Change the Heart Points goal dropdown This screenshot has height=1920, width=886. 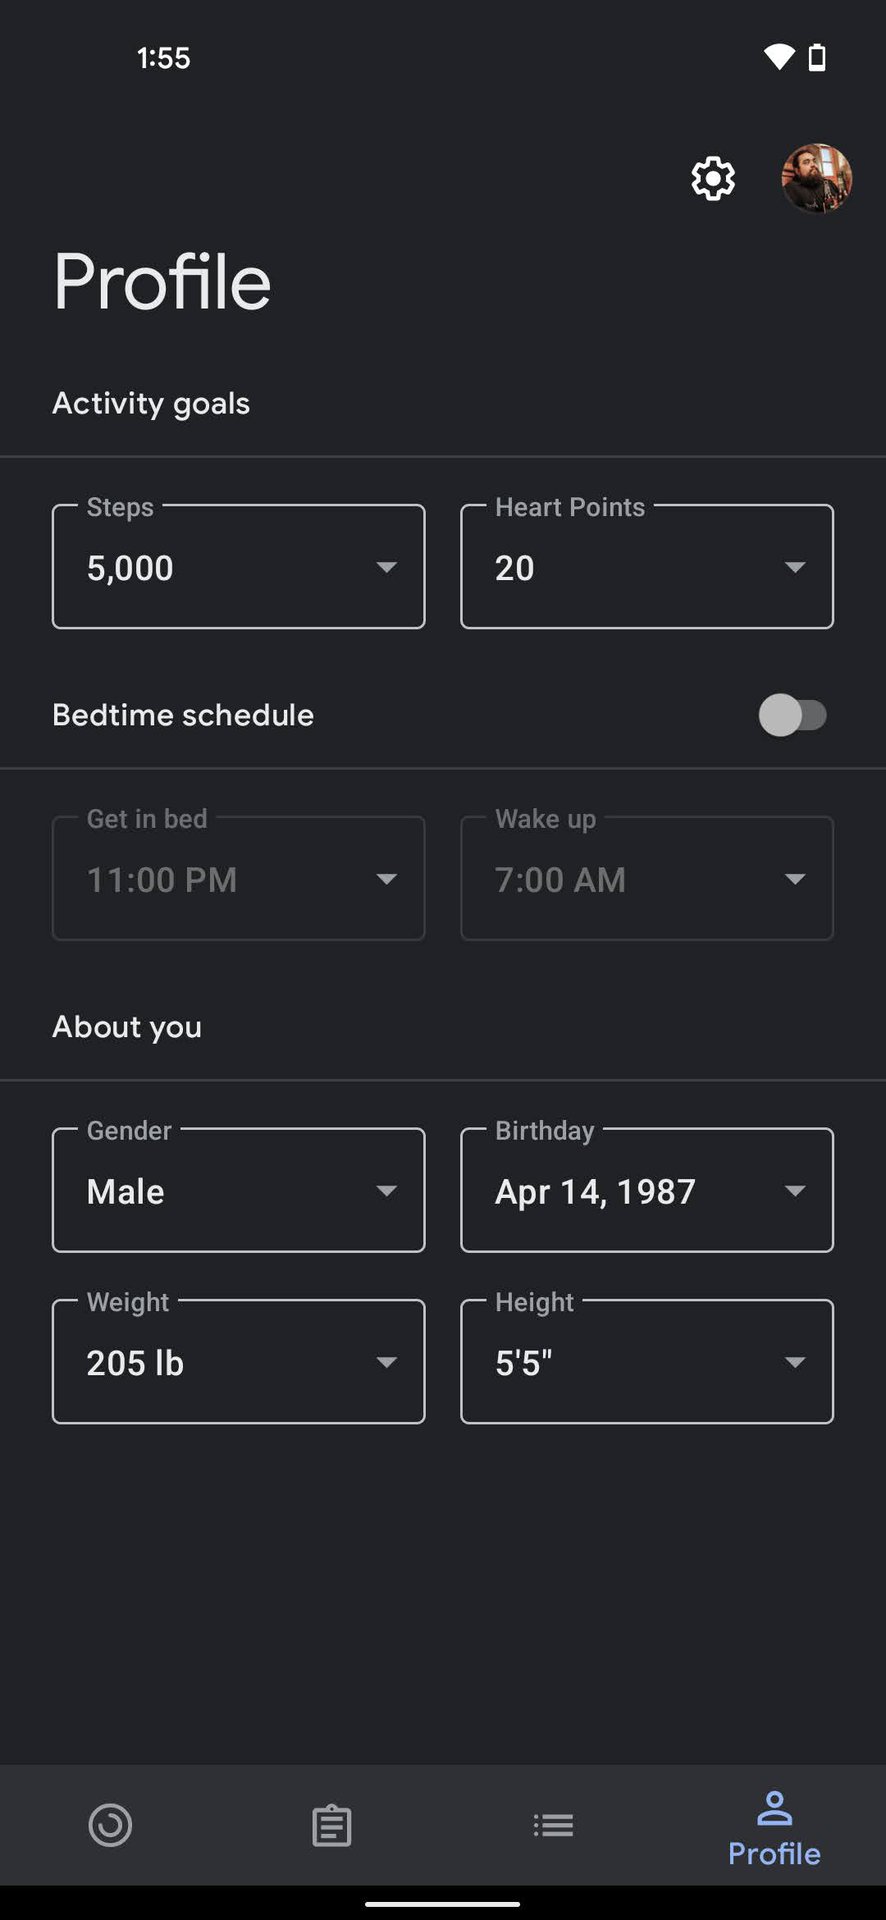646,567
